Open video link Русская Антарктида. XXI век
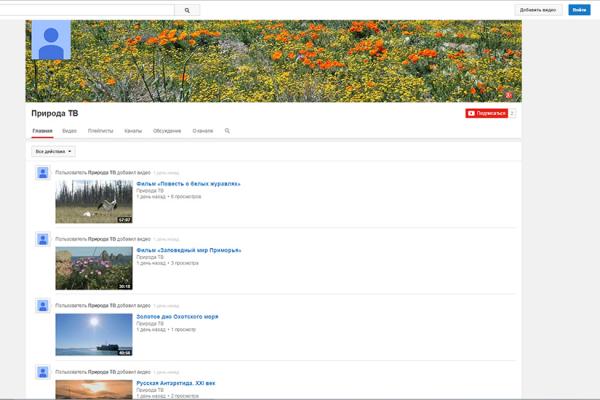Image resolution: width=600 pixels, height=400 pixels. (176, 383)
